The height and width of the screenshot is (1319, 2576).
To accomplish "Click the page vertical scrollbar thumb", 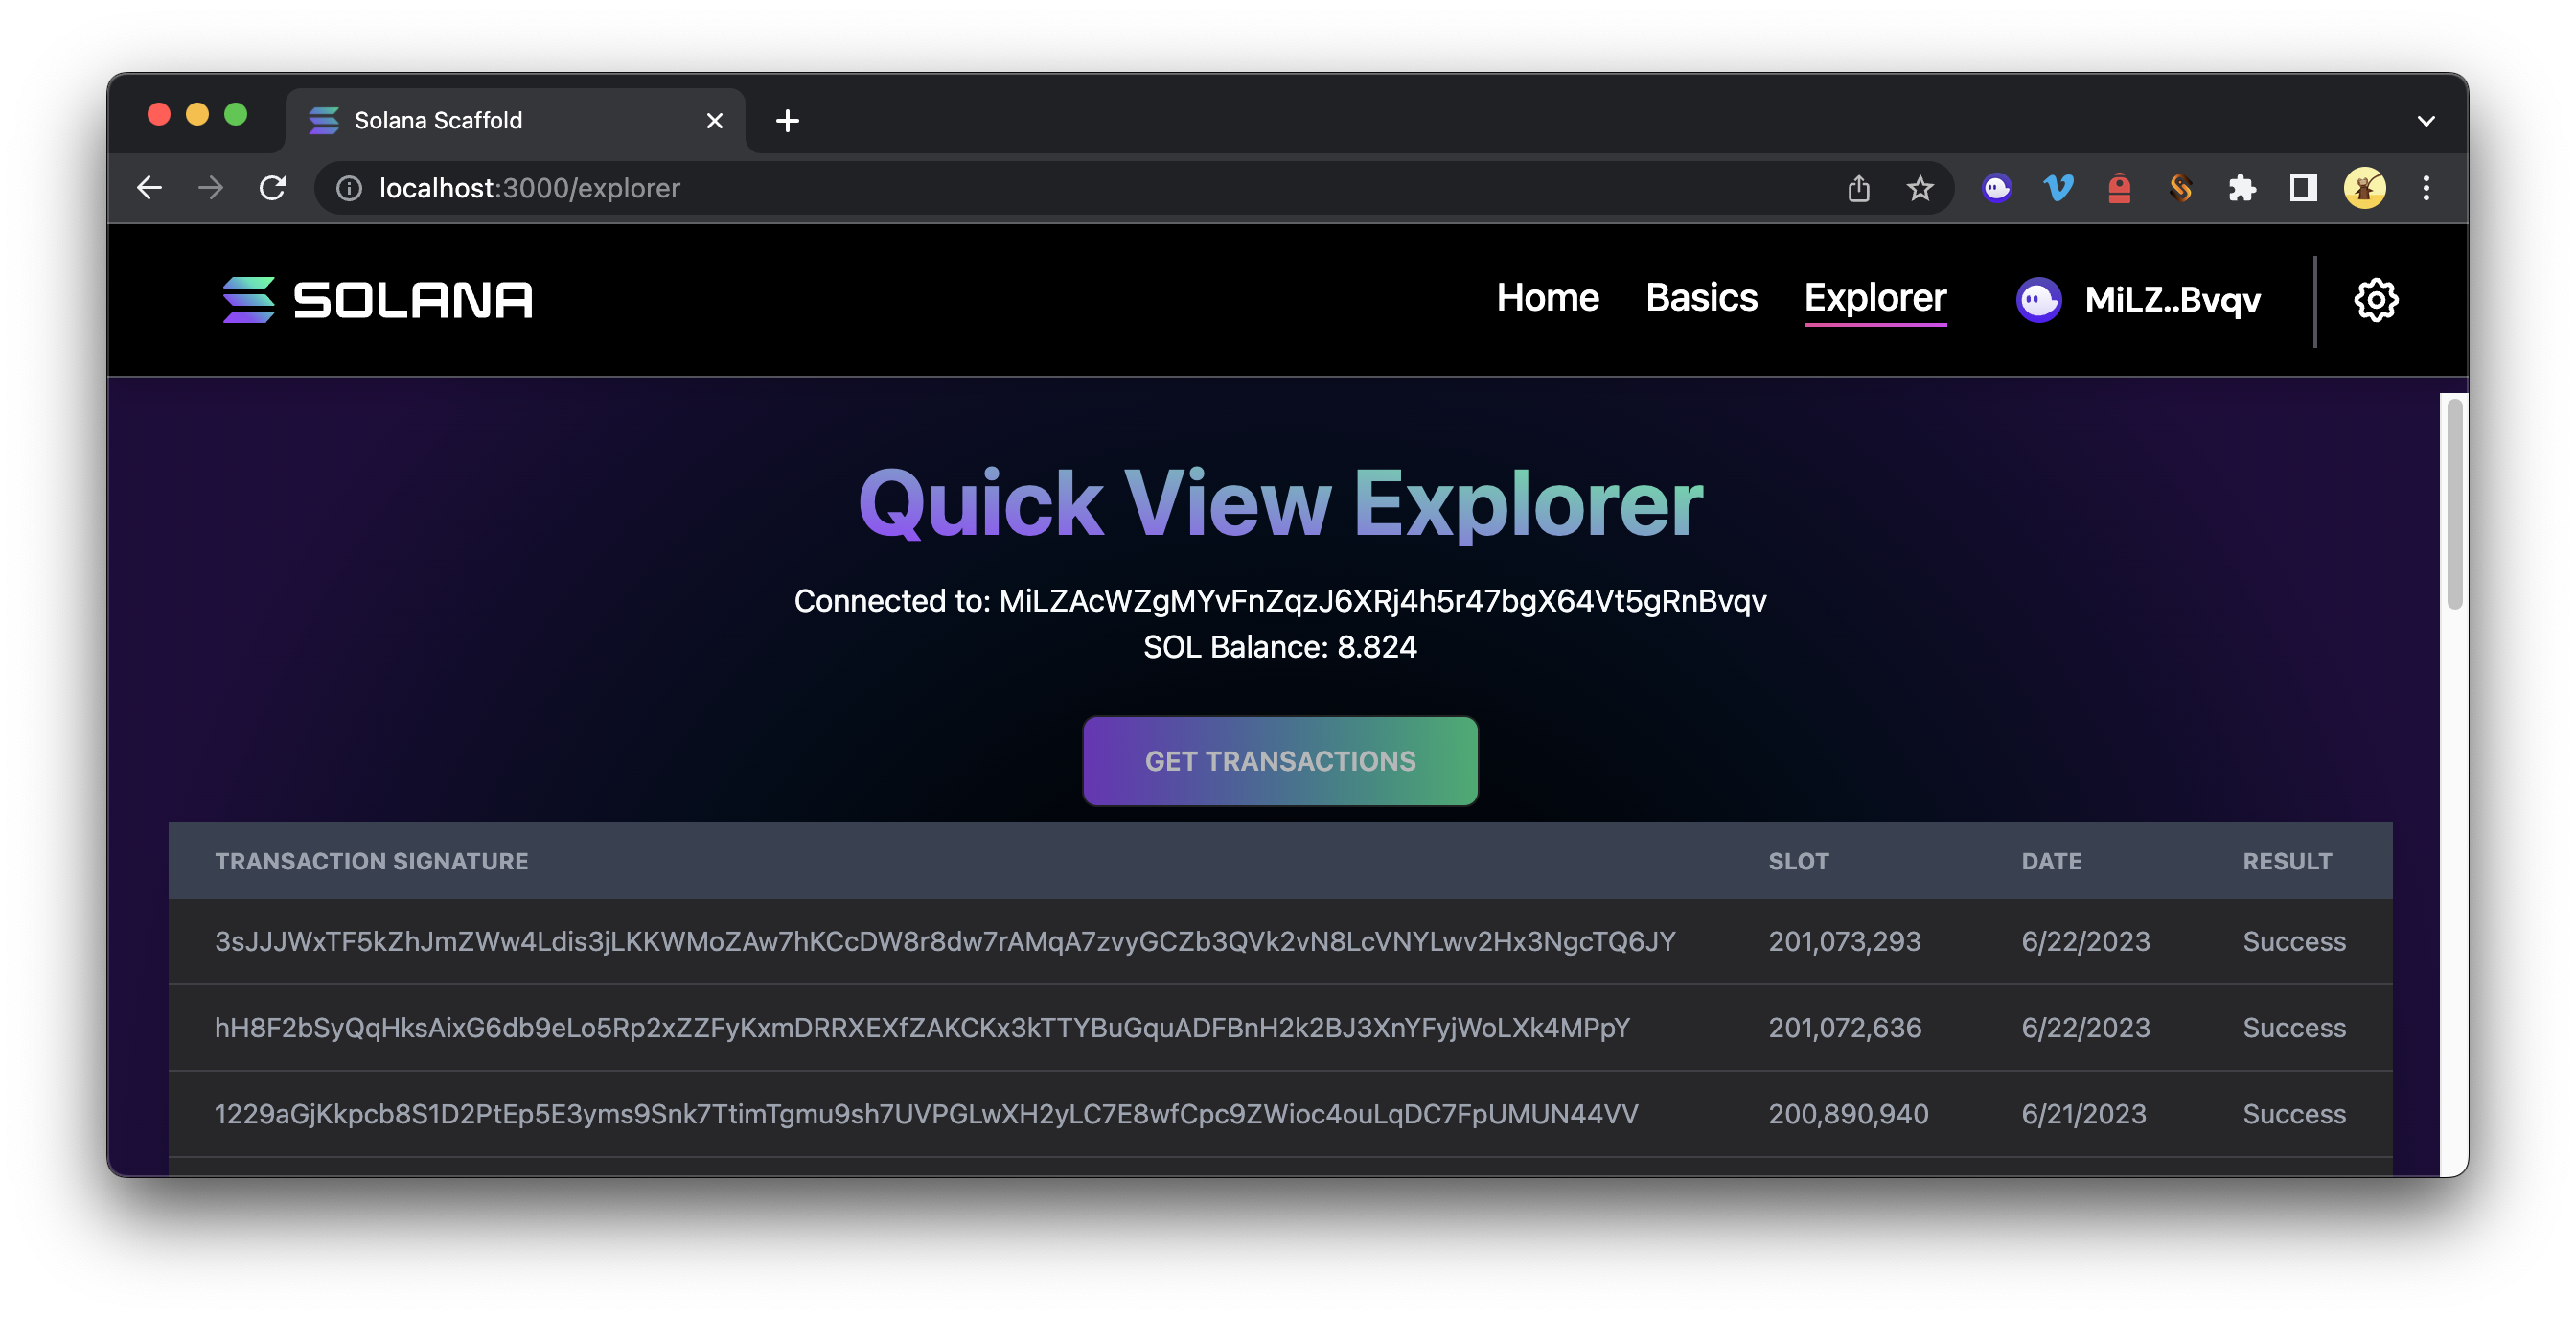I will [x=2454, y=503].
